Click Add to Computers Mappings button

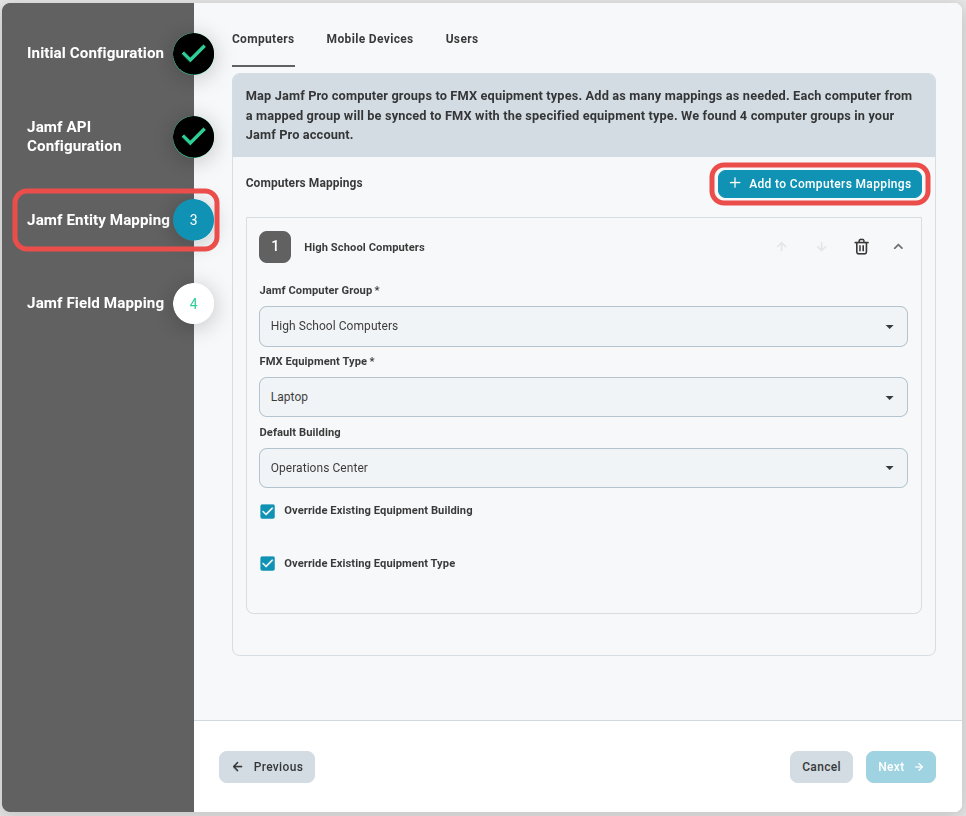click(x=820, y=184)
